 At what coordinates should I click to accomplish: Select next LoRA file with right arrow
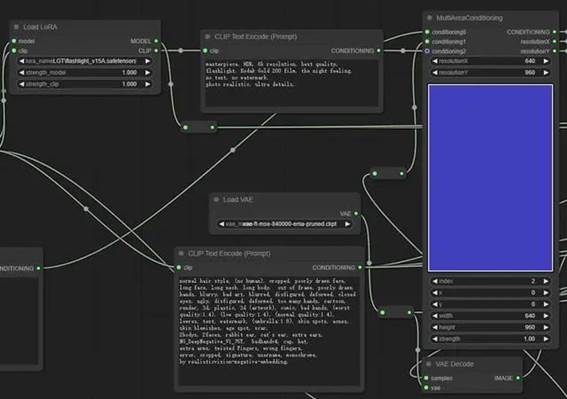coord(148,61)
